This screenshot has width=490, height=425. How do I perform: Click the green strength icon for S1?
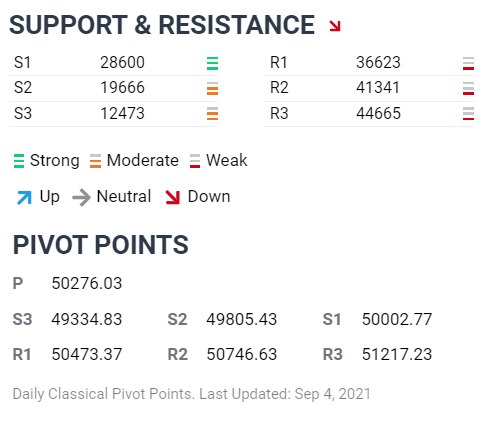(212, 63)
